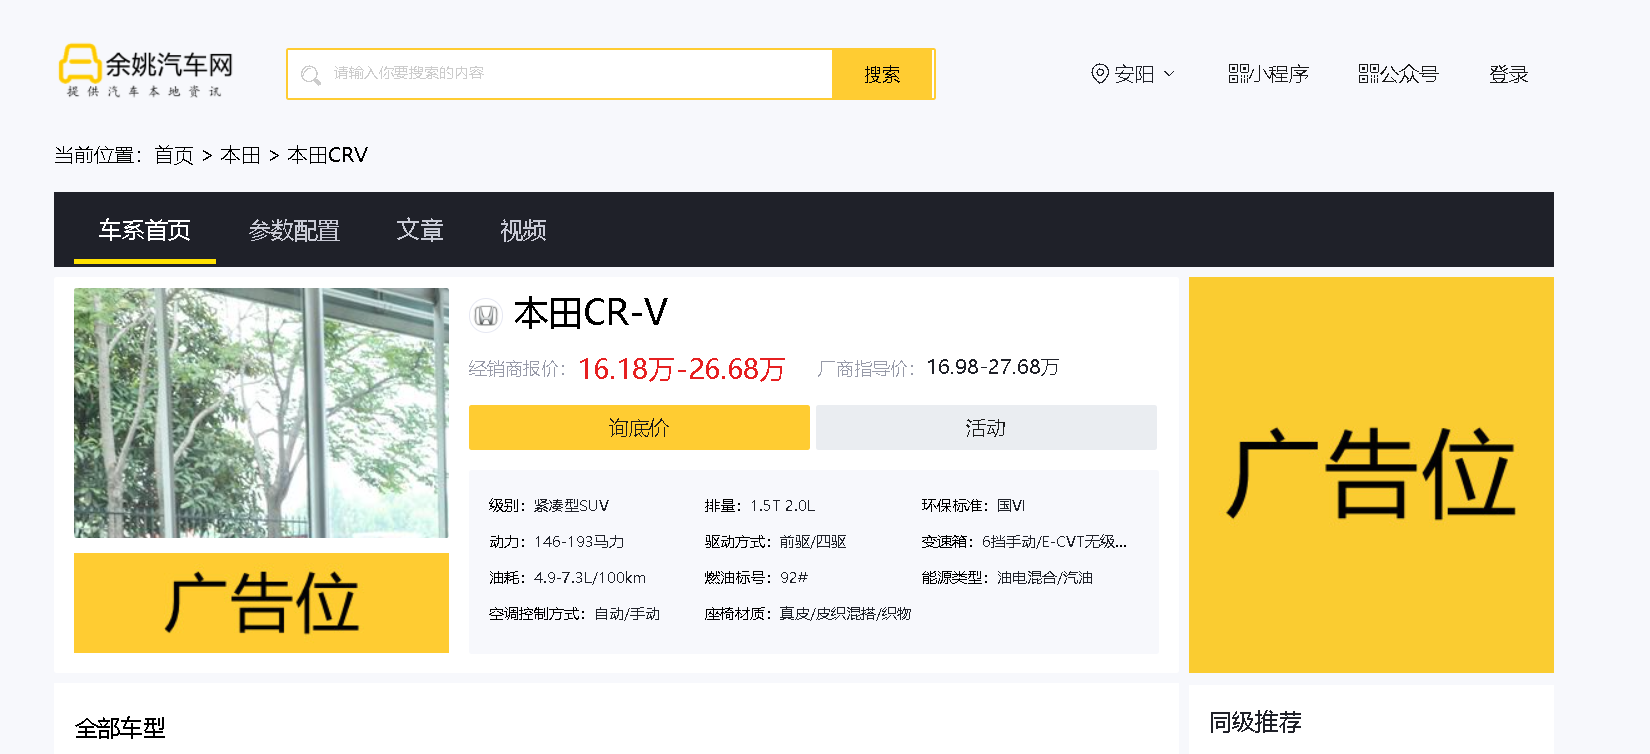Expand the 安阳 city dropdown arrow
The height and width of the screenshot is (754, 1650).
tap(1169, 74)
